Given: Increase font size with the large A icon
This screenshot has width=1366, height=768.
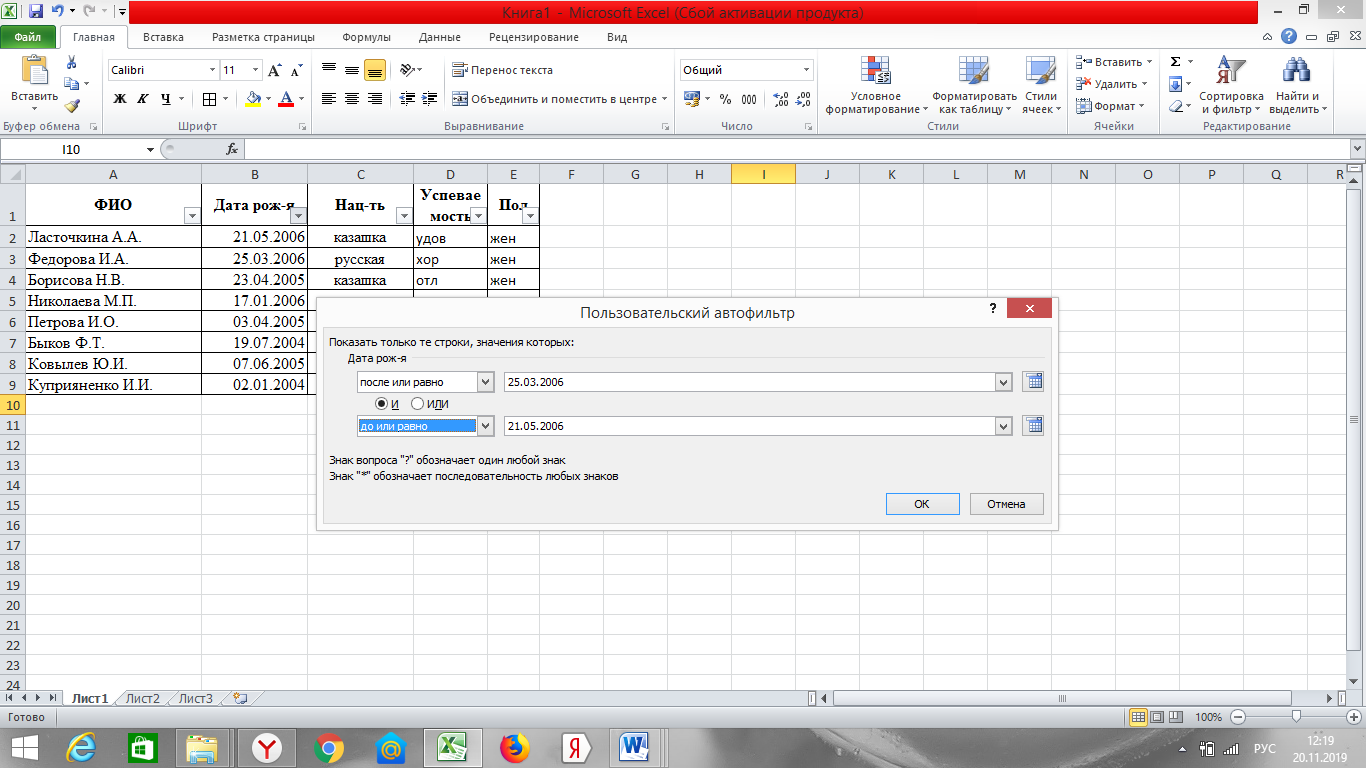Looking at the screenshot, I should (x=275, y=70).
